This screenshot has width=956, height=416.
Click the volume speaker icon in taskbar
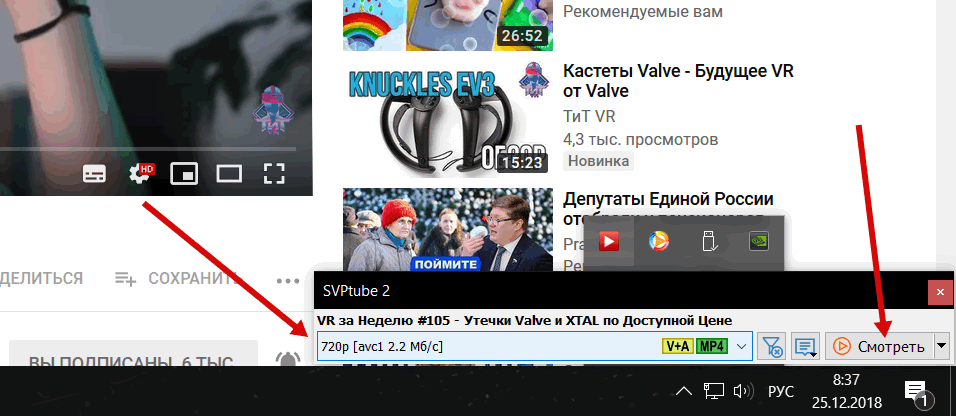tap(743, 391)
